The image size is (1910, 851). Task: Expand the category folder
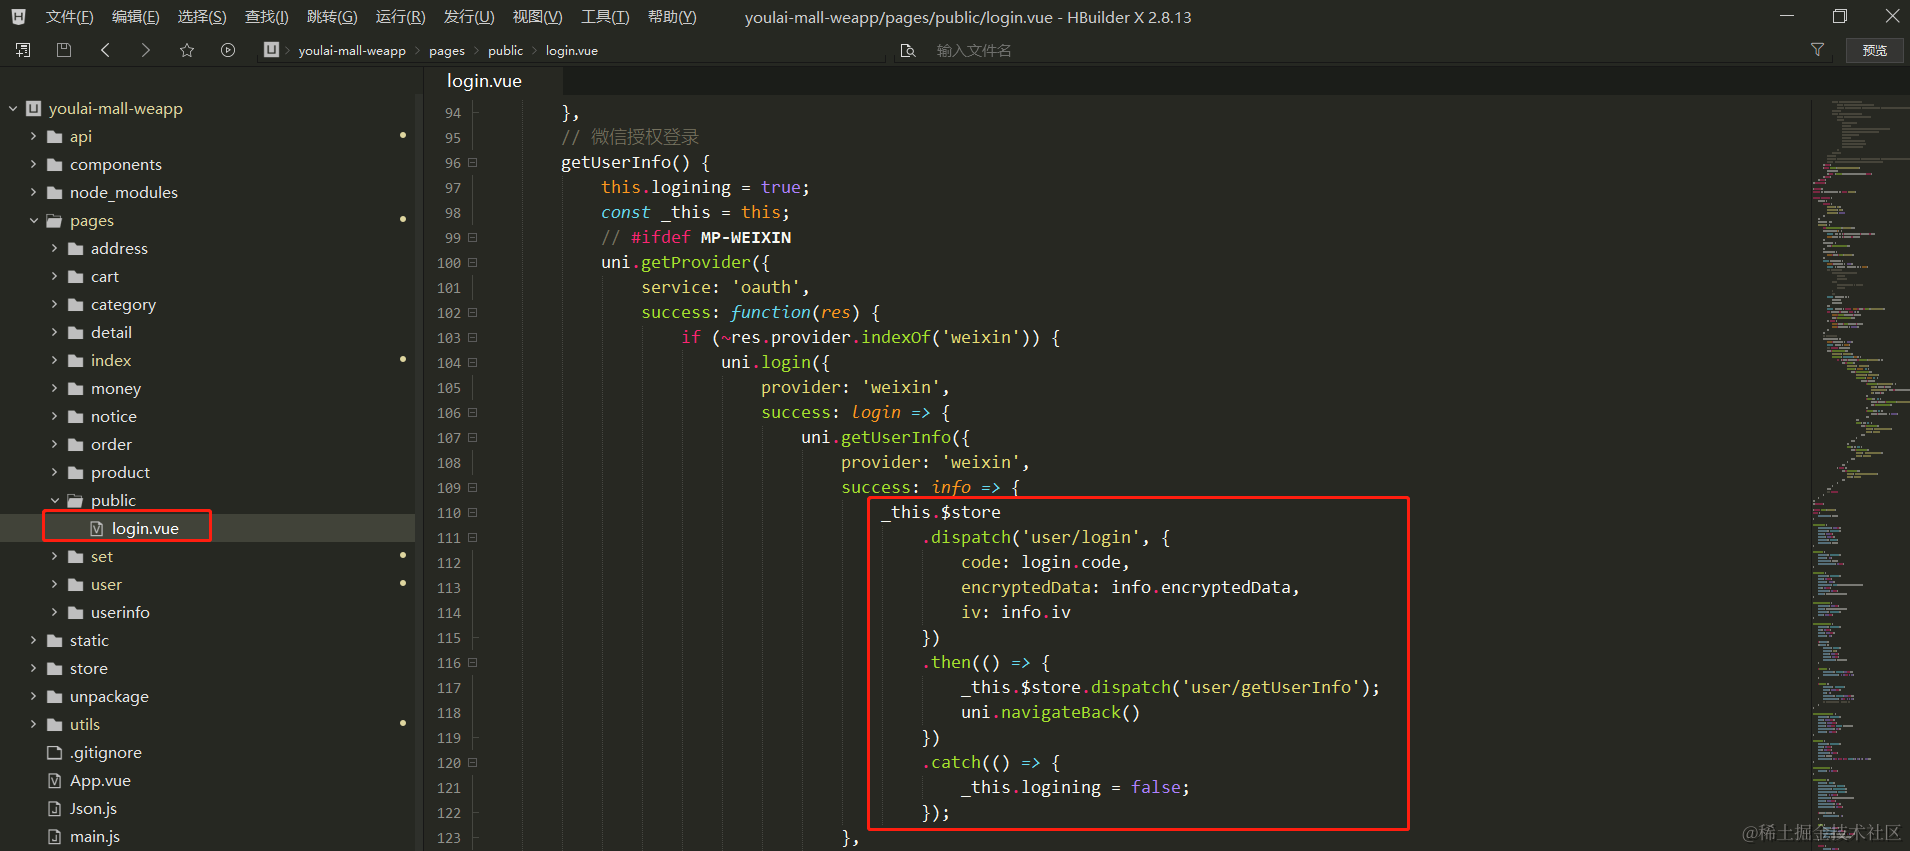(54, 304)
